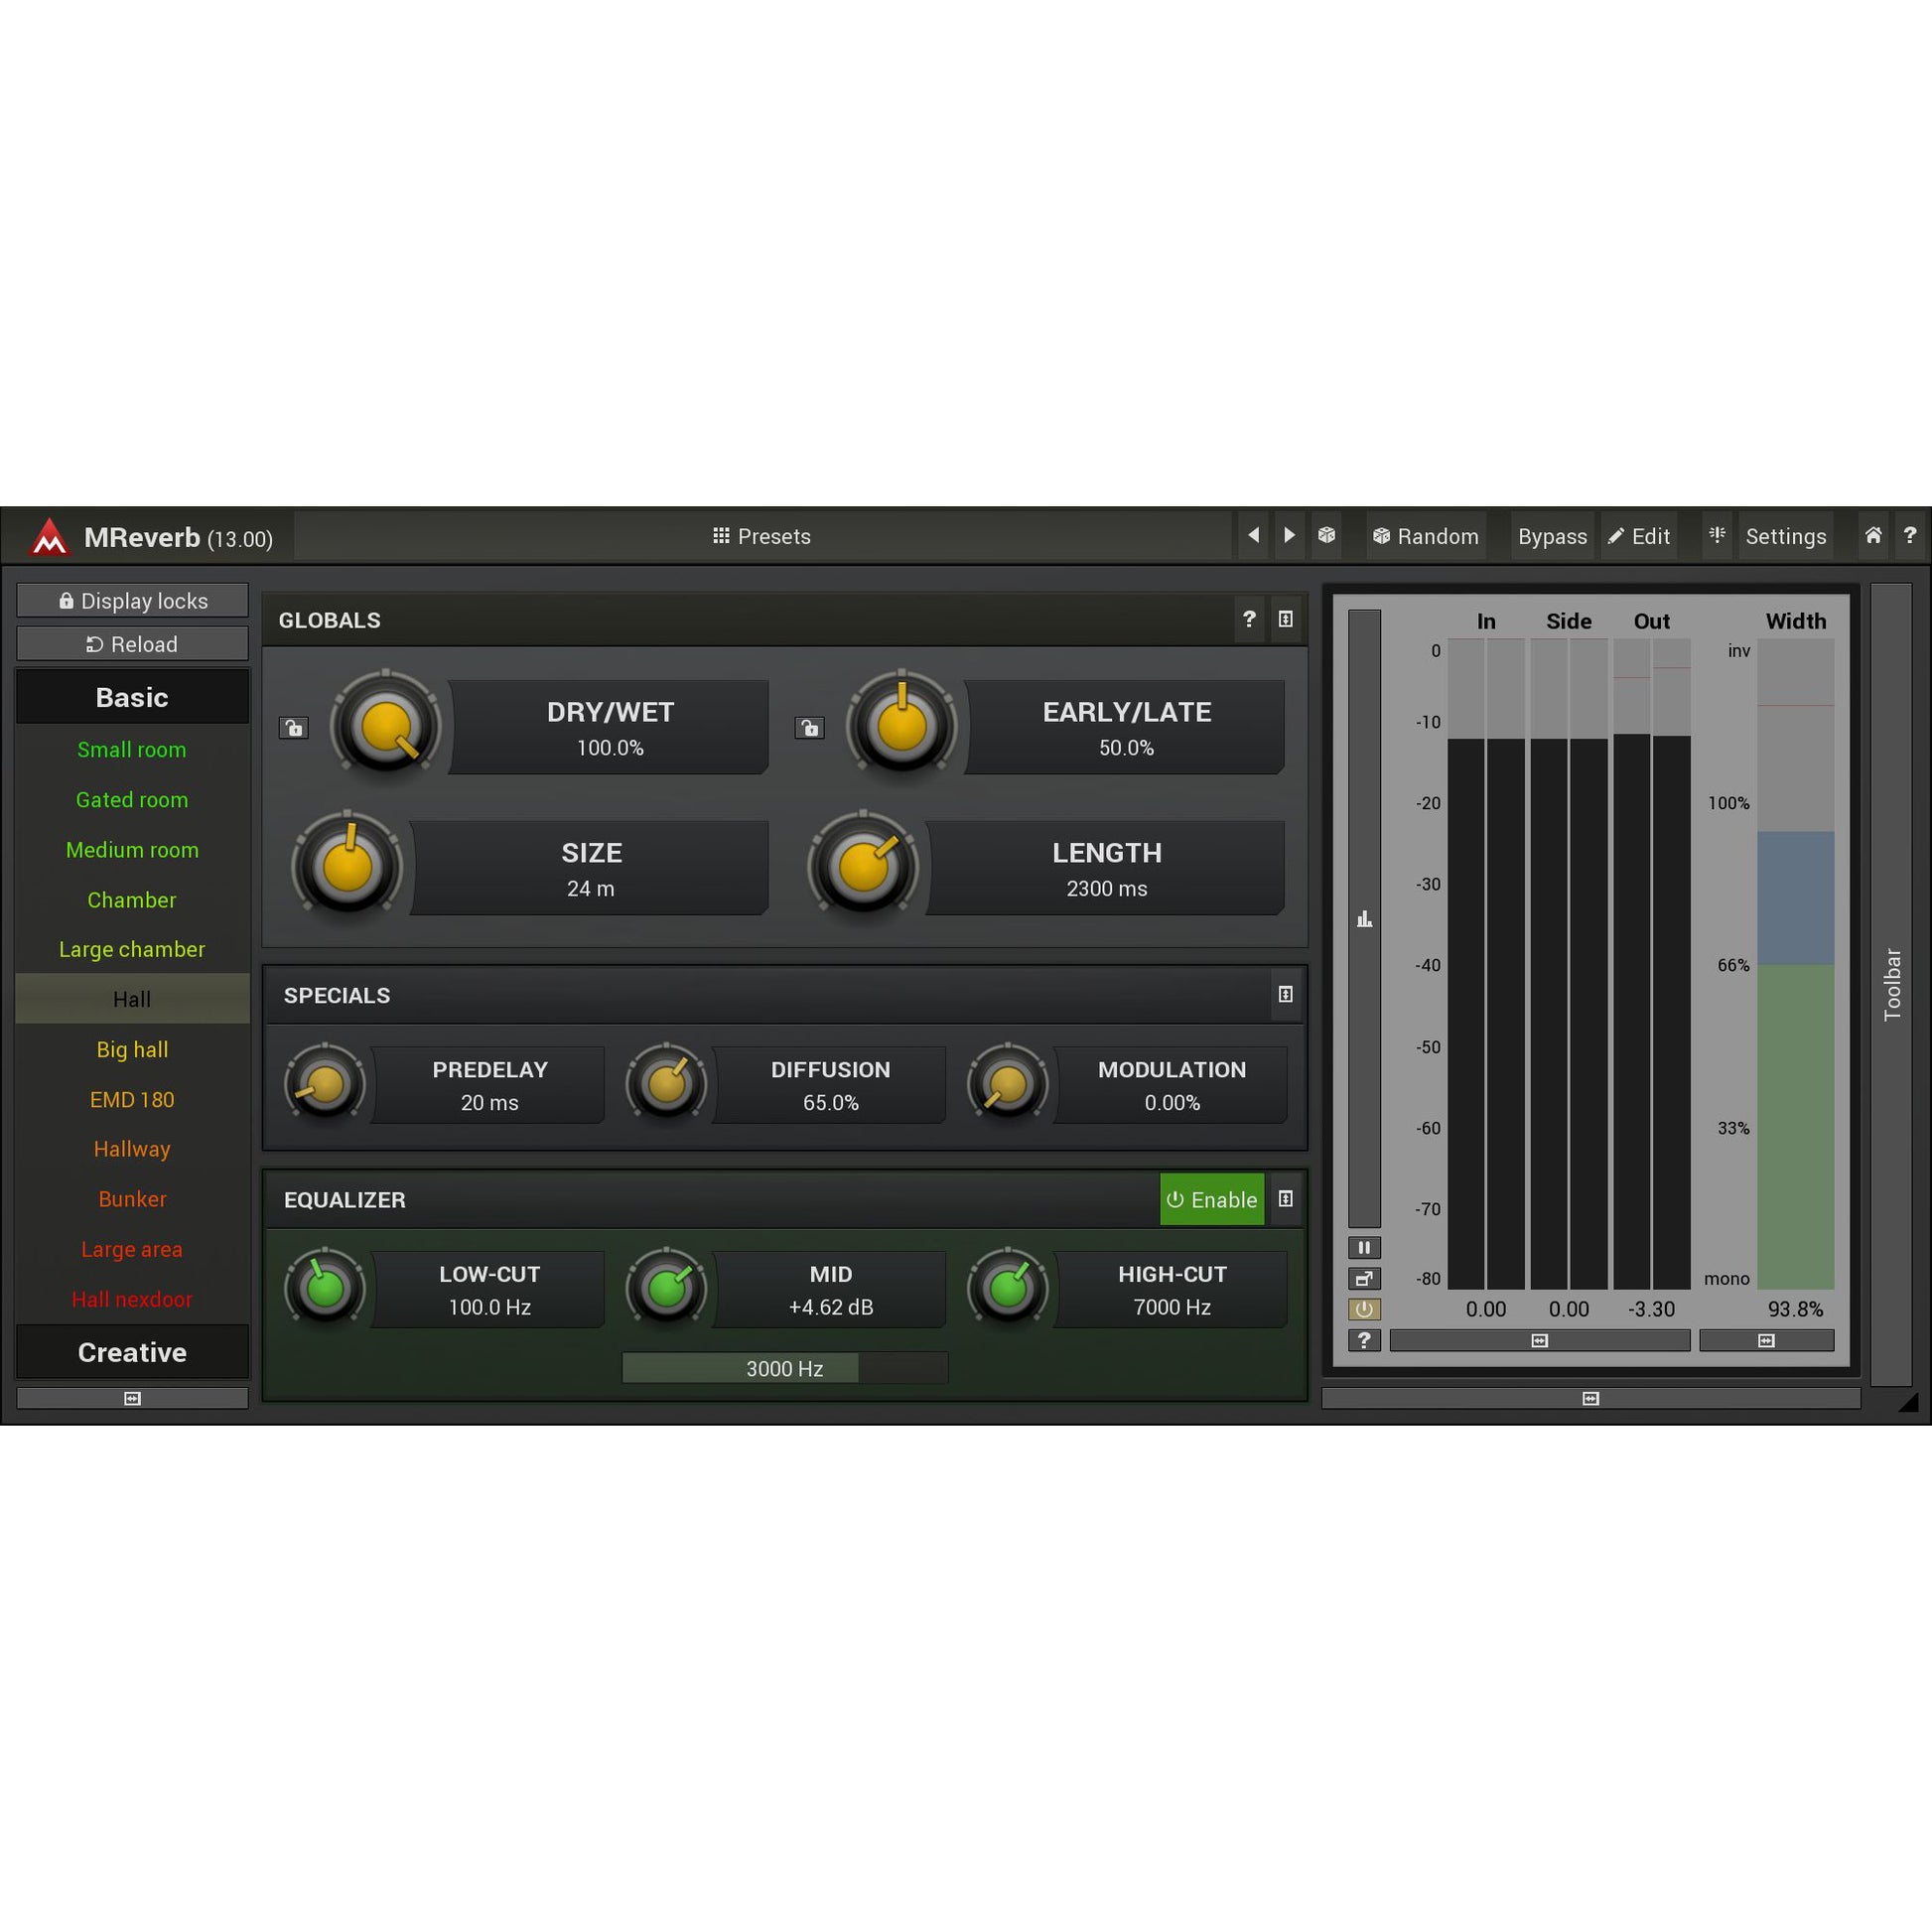
Task: Open the home icon in title bar
Action: [1873, 535]
